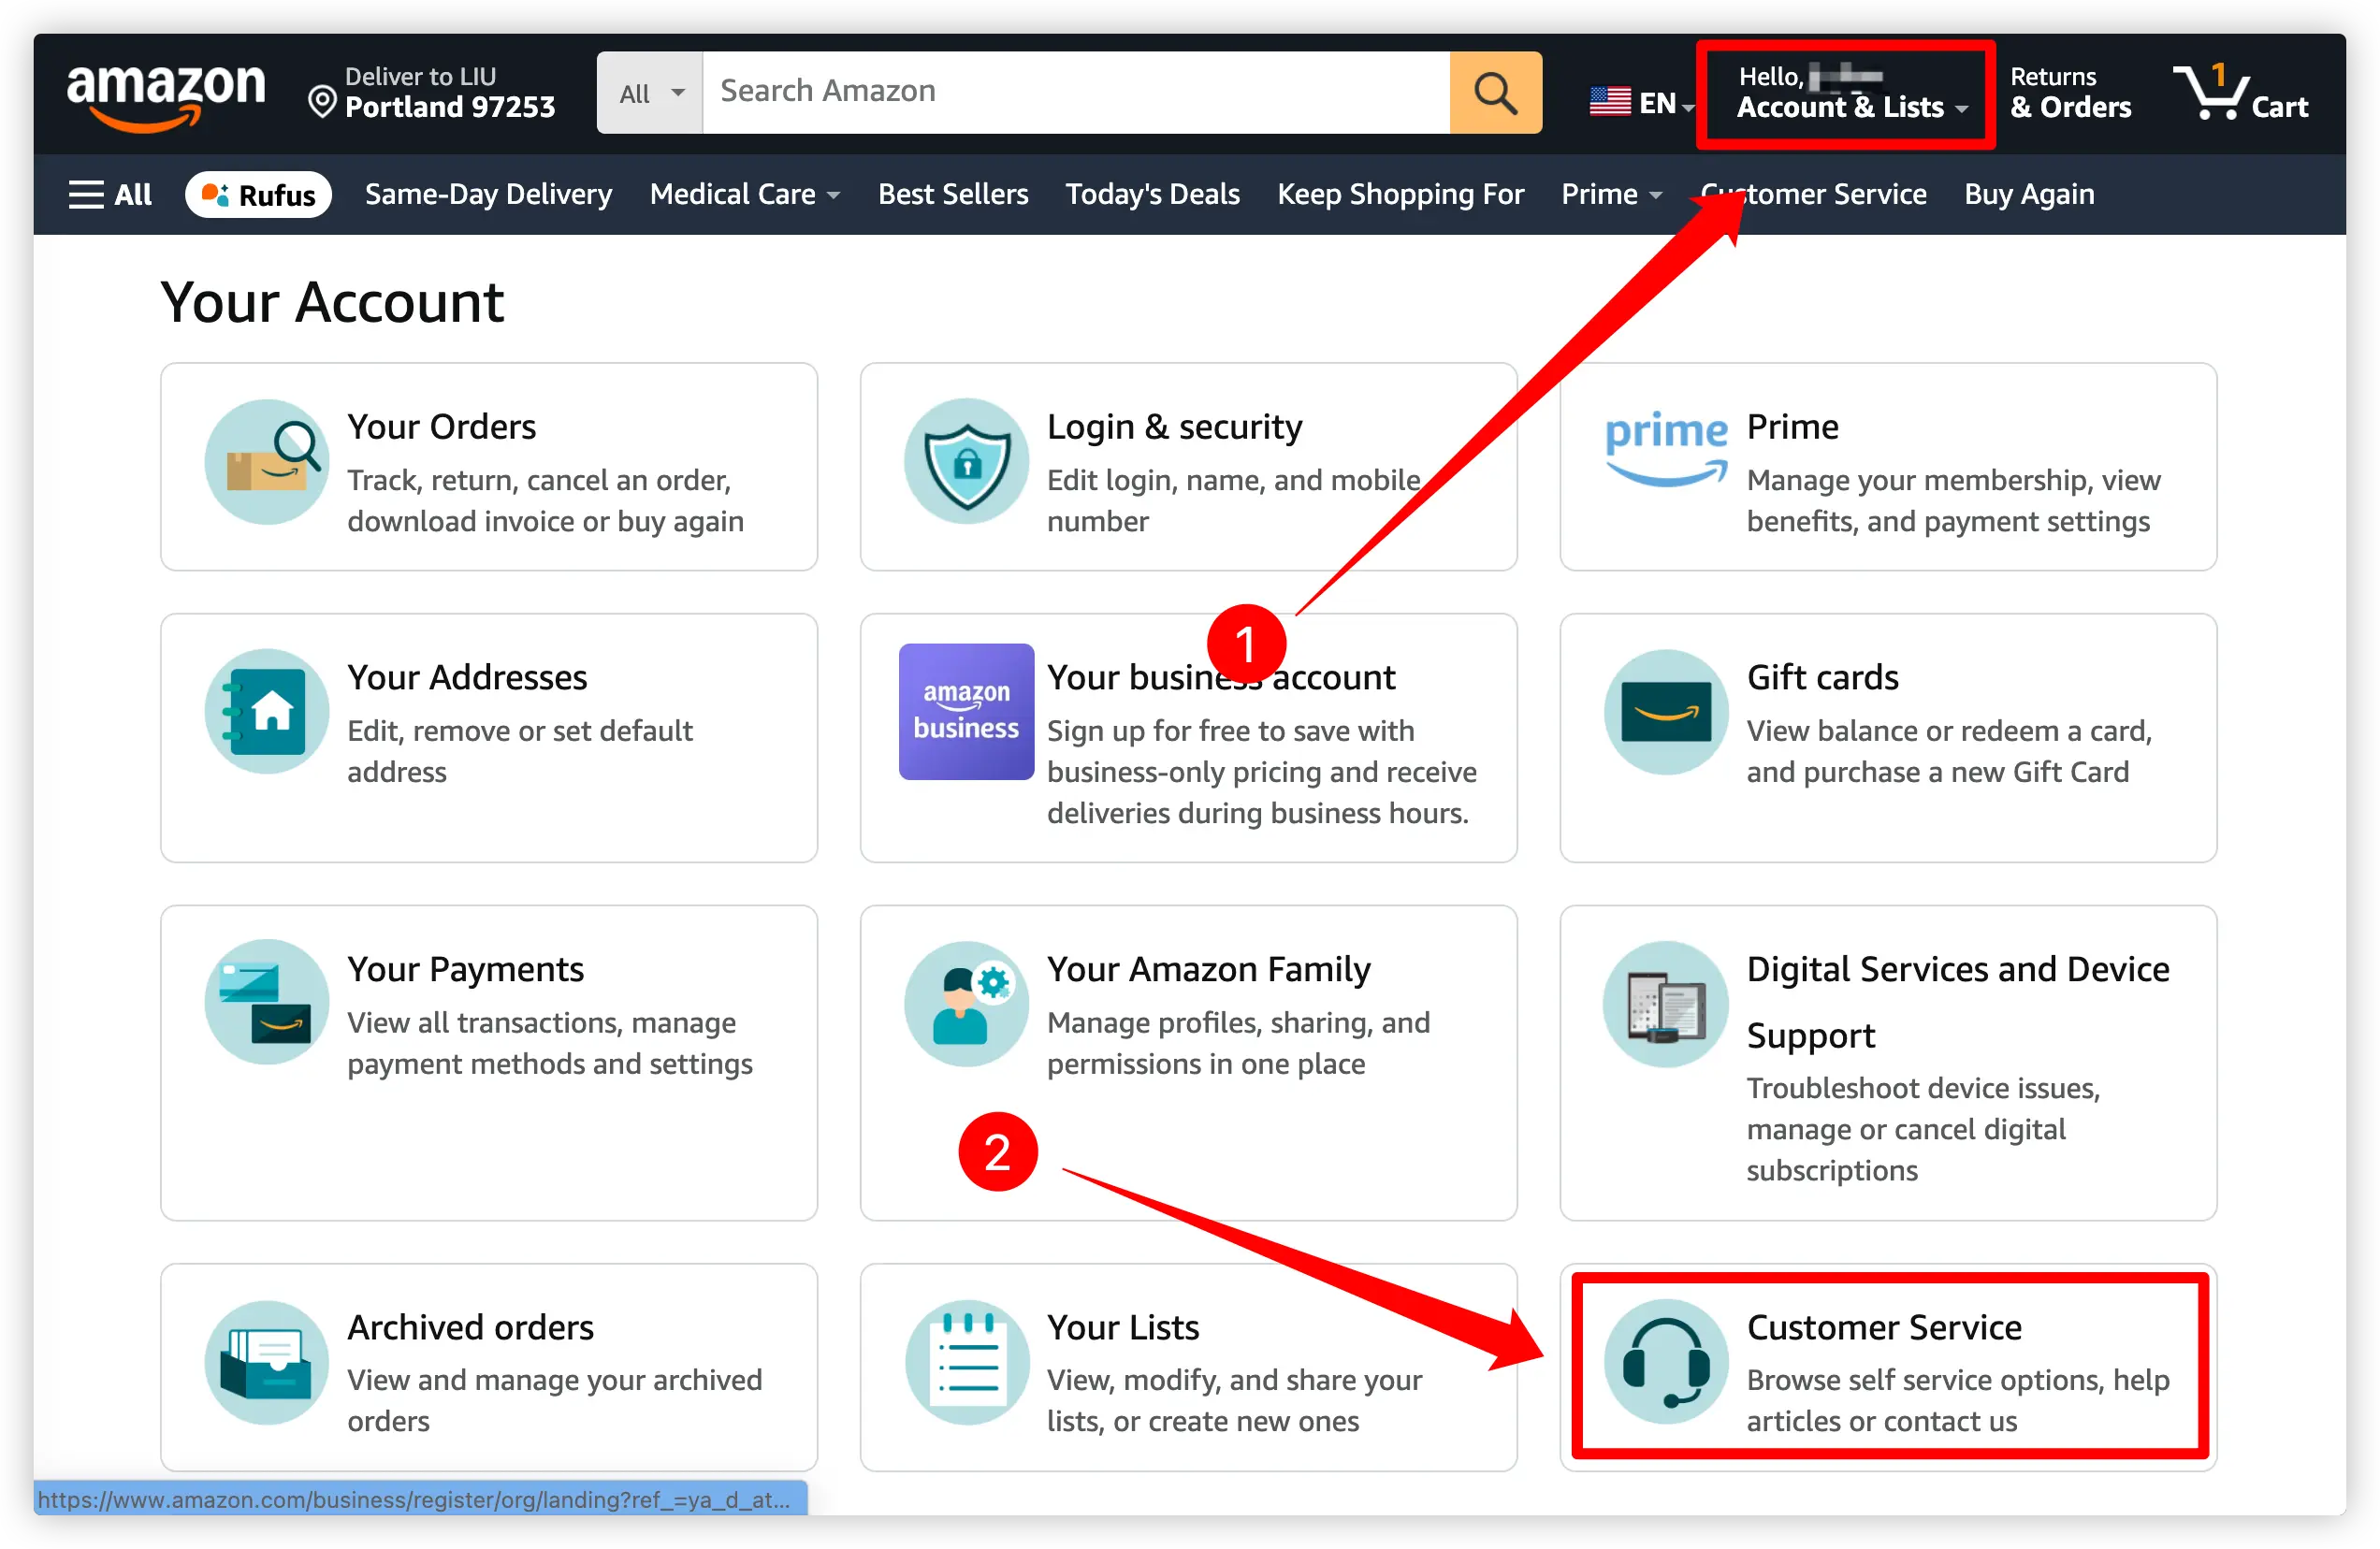The width and height of the screenshot is (2380, 1549).
Task: Click Deliver to Portland 97253 link
Action: (x=432, y=92)
